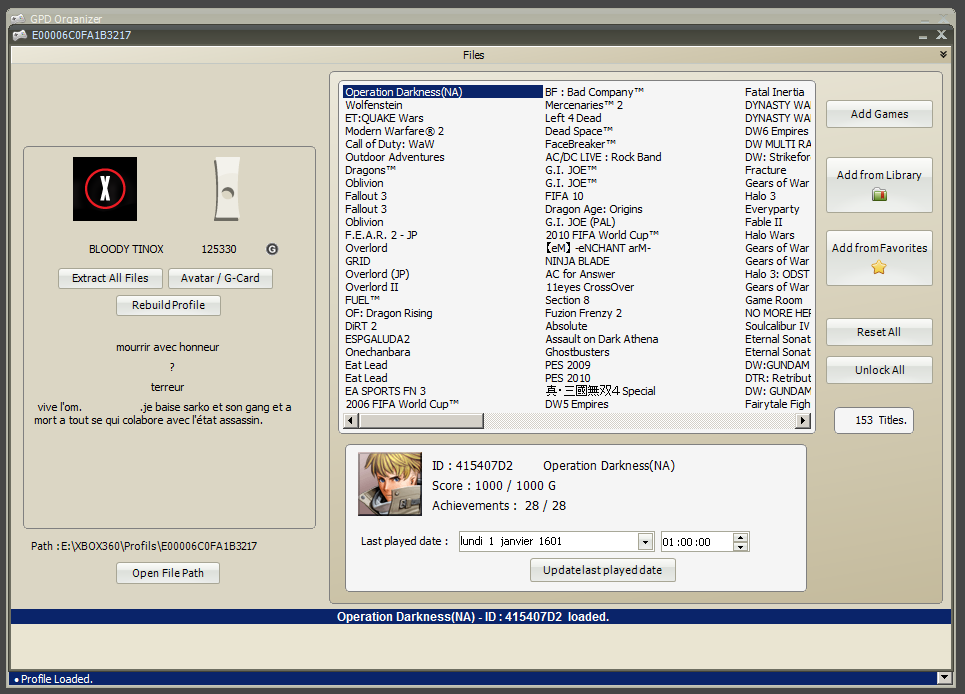Click the gamerscore G icon beside 125330
The height and width of the screenshot is (694, 965).
click(x=272, y=249)
